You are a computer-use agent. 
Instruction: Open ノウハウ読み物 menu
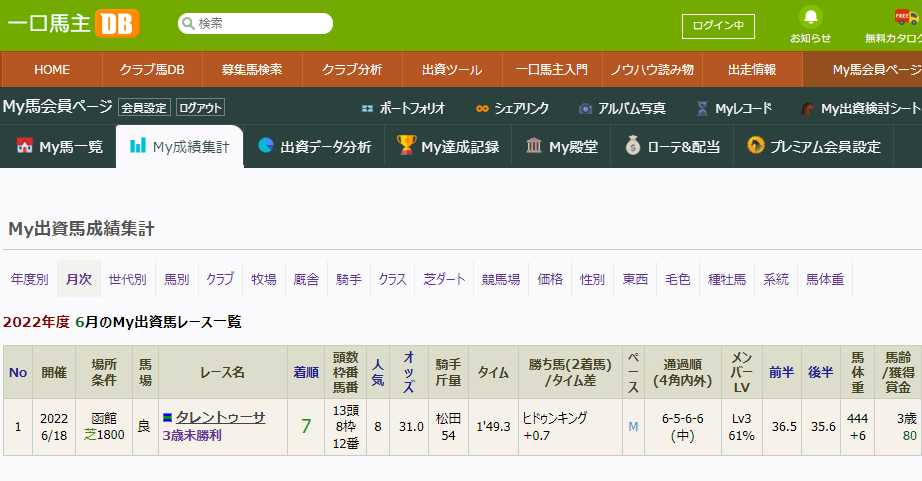tap(652, 69)
